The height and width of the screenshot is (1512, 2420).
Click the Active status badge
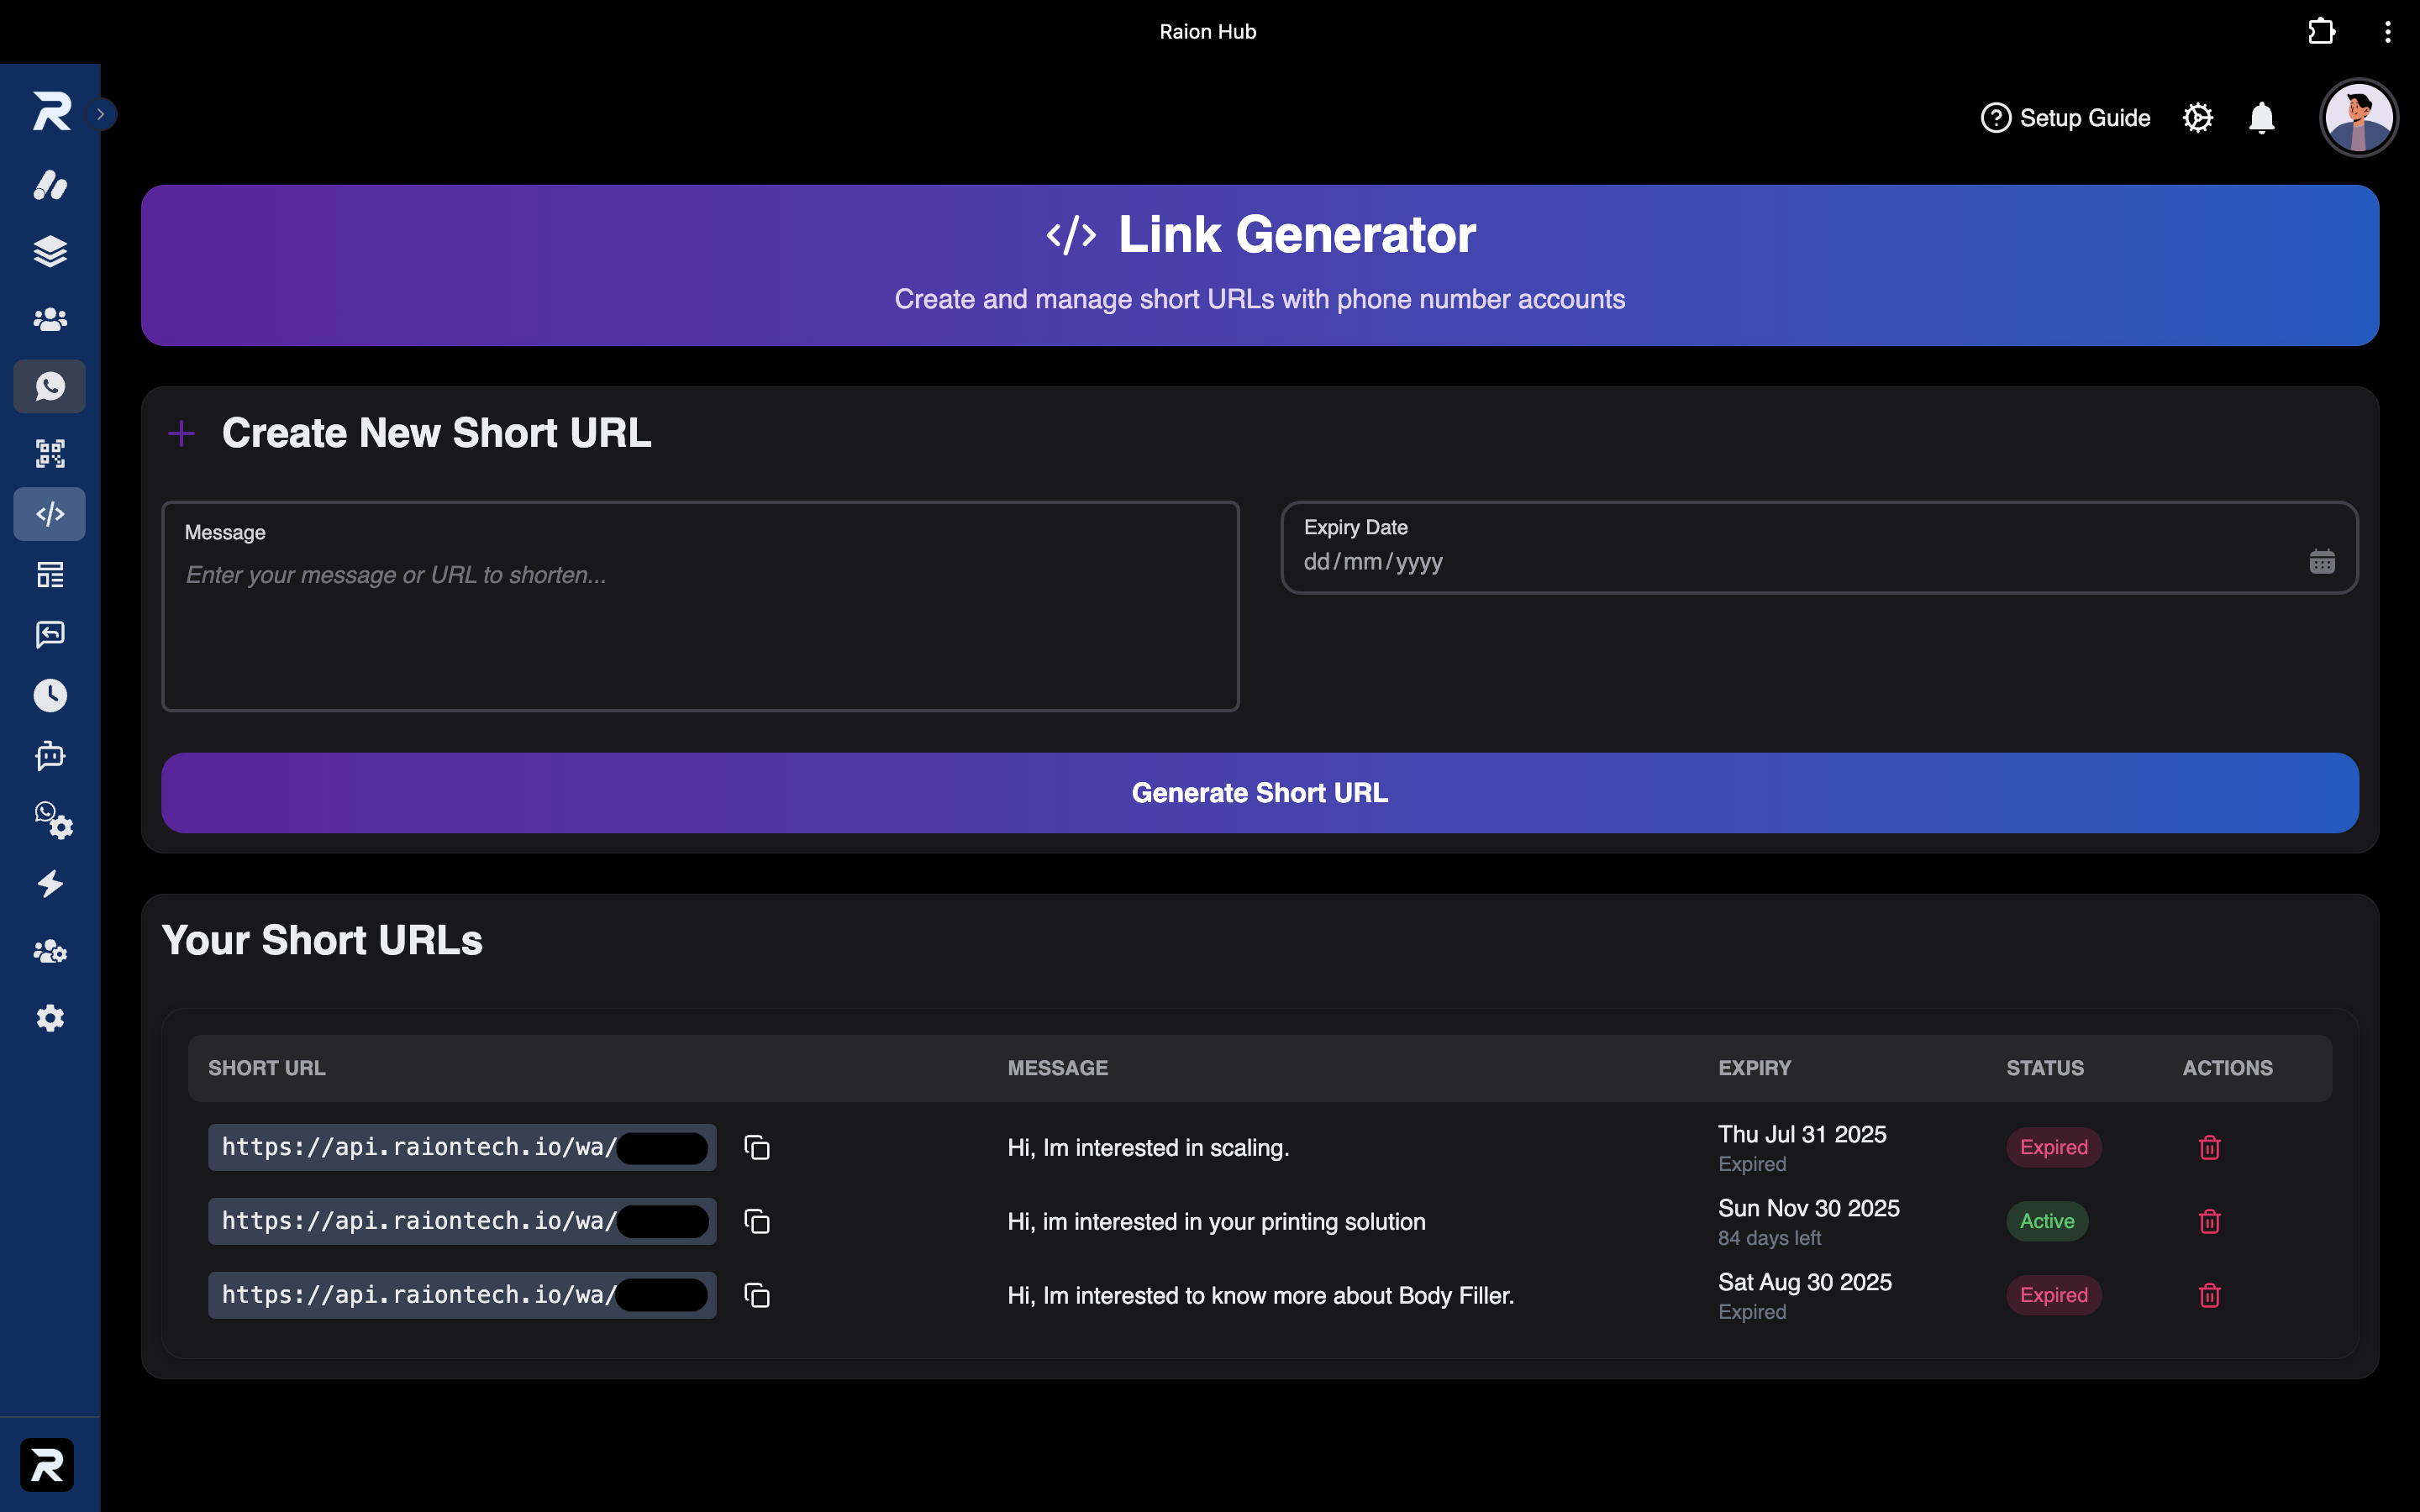pyautogui.click(x=2047, y=1221)
